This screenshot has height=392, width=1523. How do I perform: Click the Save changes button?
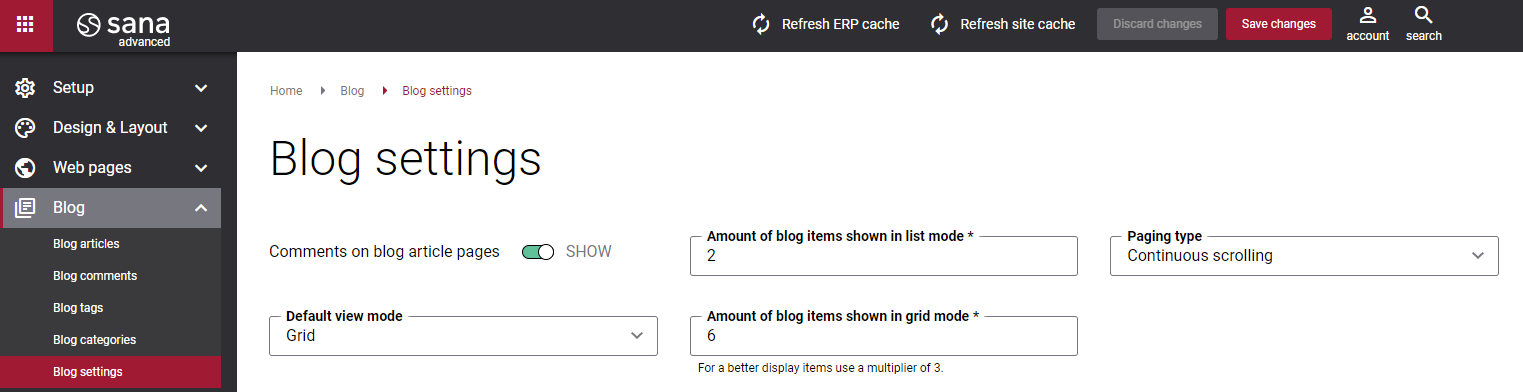tap(1279, 24)
